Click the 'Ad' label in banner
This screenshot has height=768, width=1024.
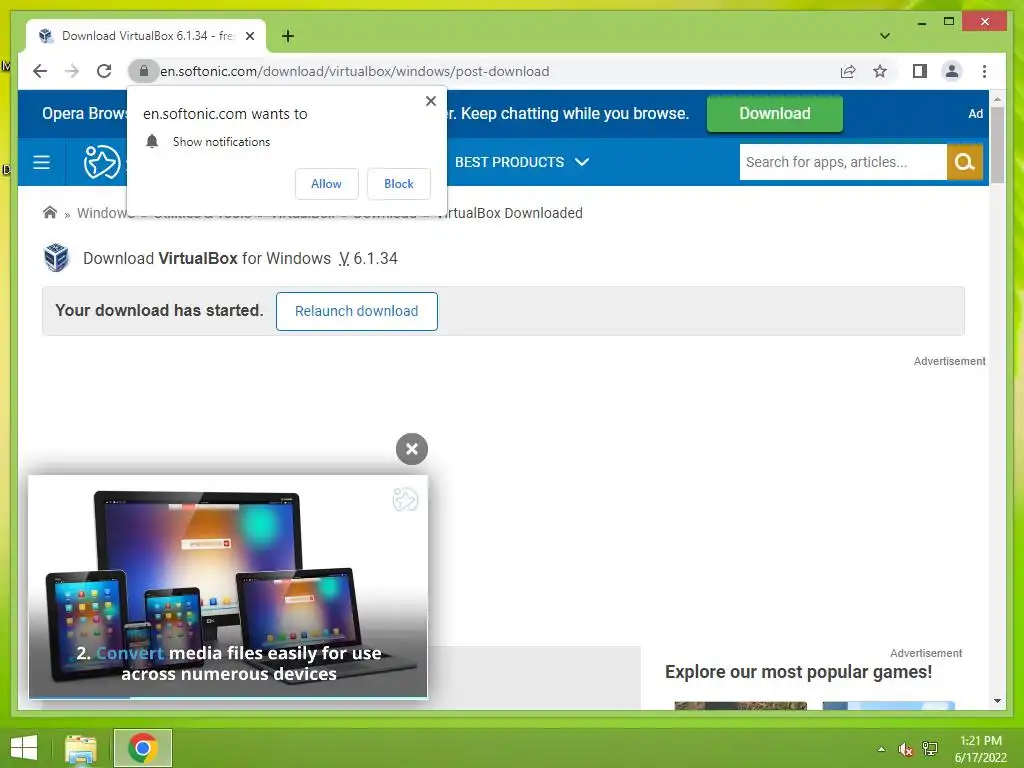point(975,114)
